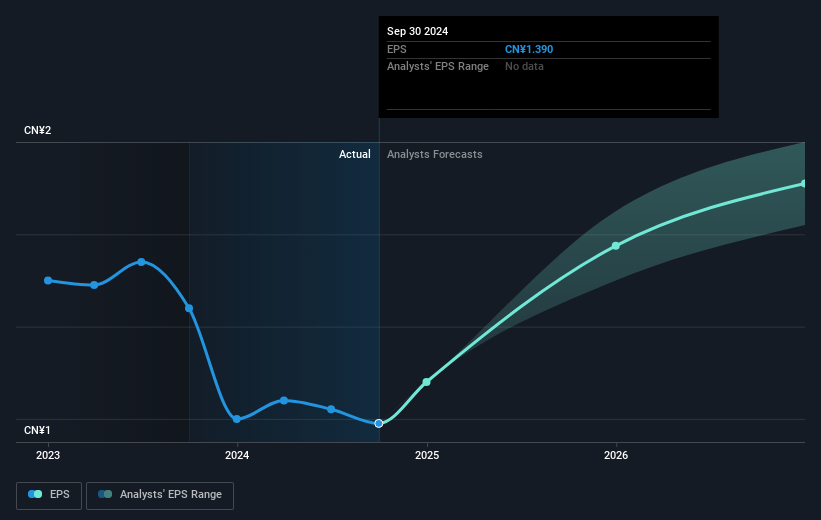Click the 'Analysts' EPS Range' tooltip row label

click(438, 67)
